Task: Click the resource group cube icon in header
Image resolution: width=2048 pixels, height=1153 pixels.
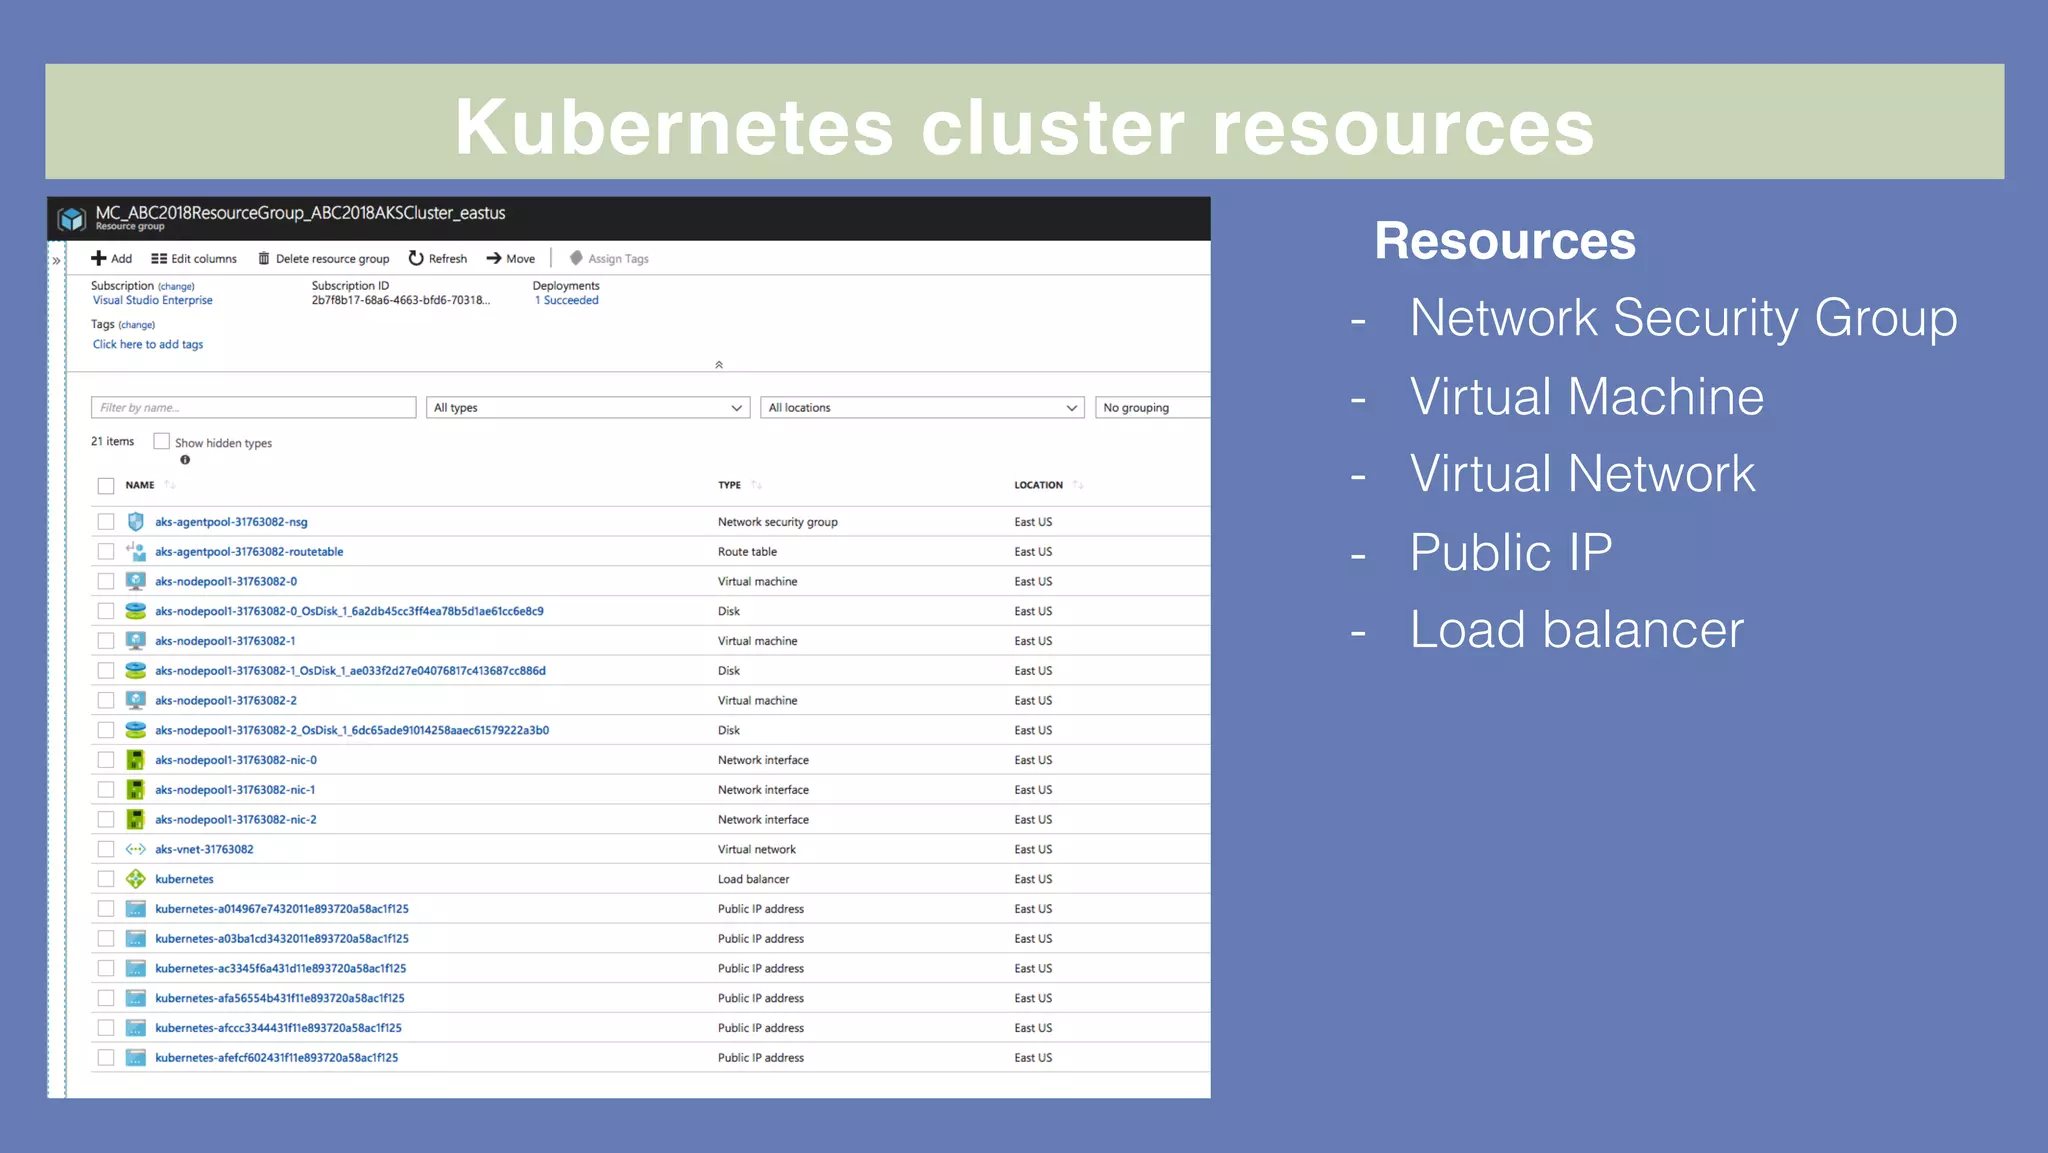Action: (x=72, y=218)
